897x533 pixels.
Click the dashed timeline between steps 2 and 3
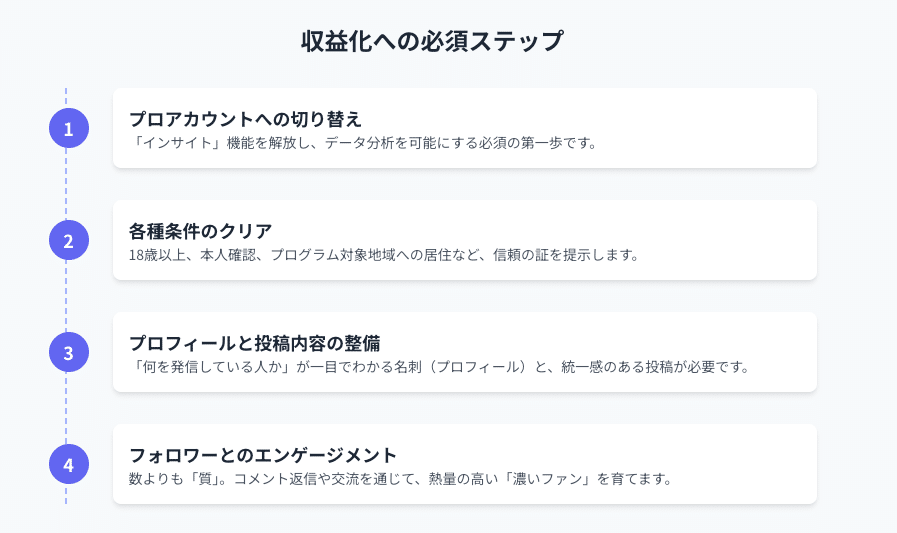[67, 296]
